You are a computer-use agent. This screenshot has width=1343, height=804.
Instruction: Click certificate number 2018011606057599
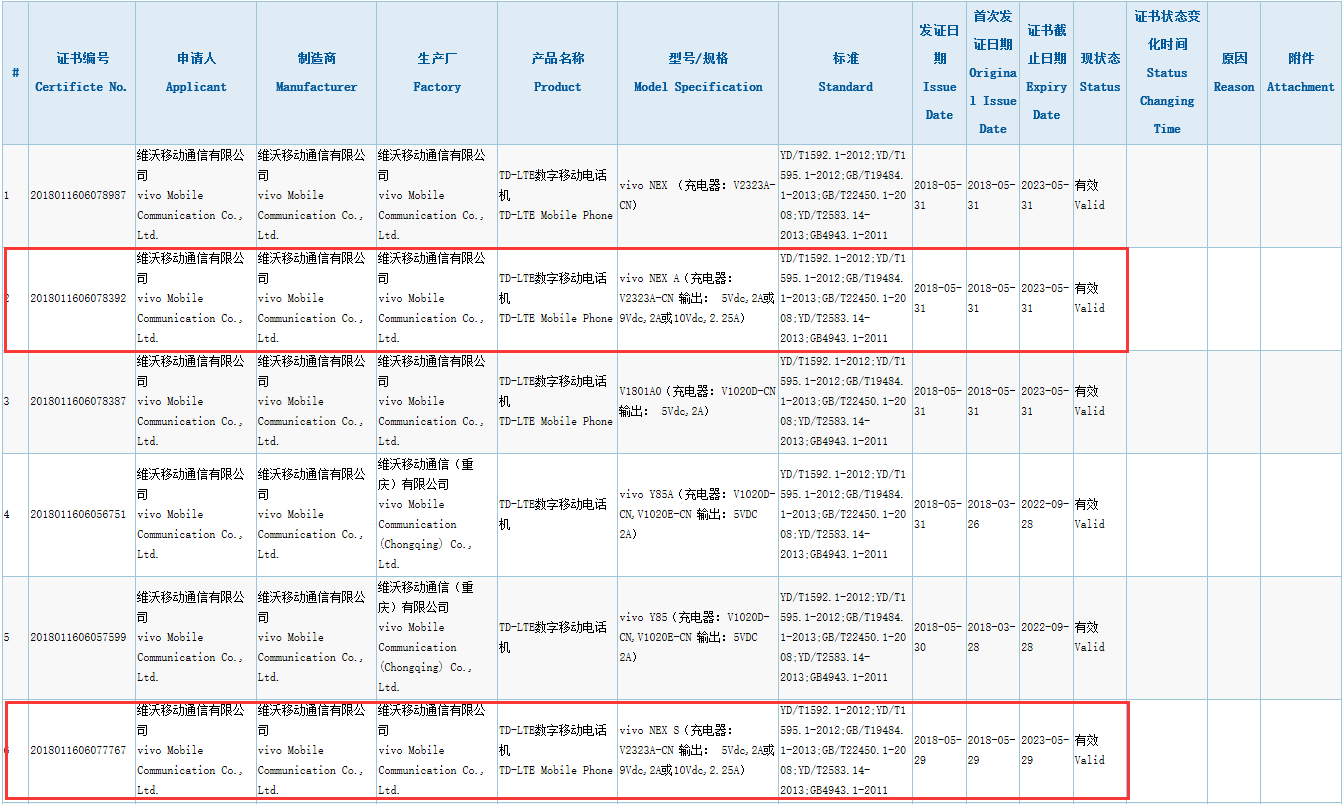pos(79,638)
